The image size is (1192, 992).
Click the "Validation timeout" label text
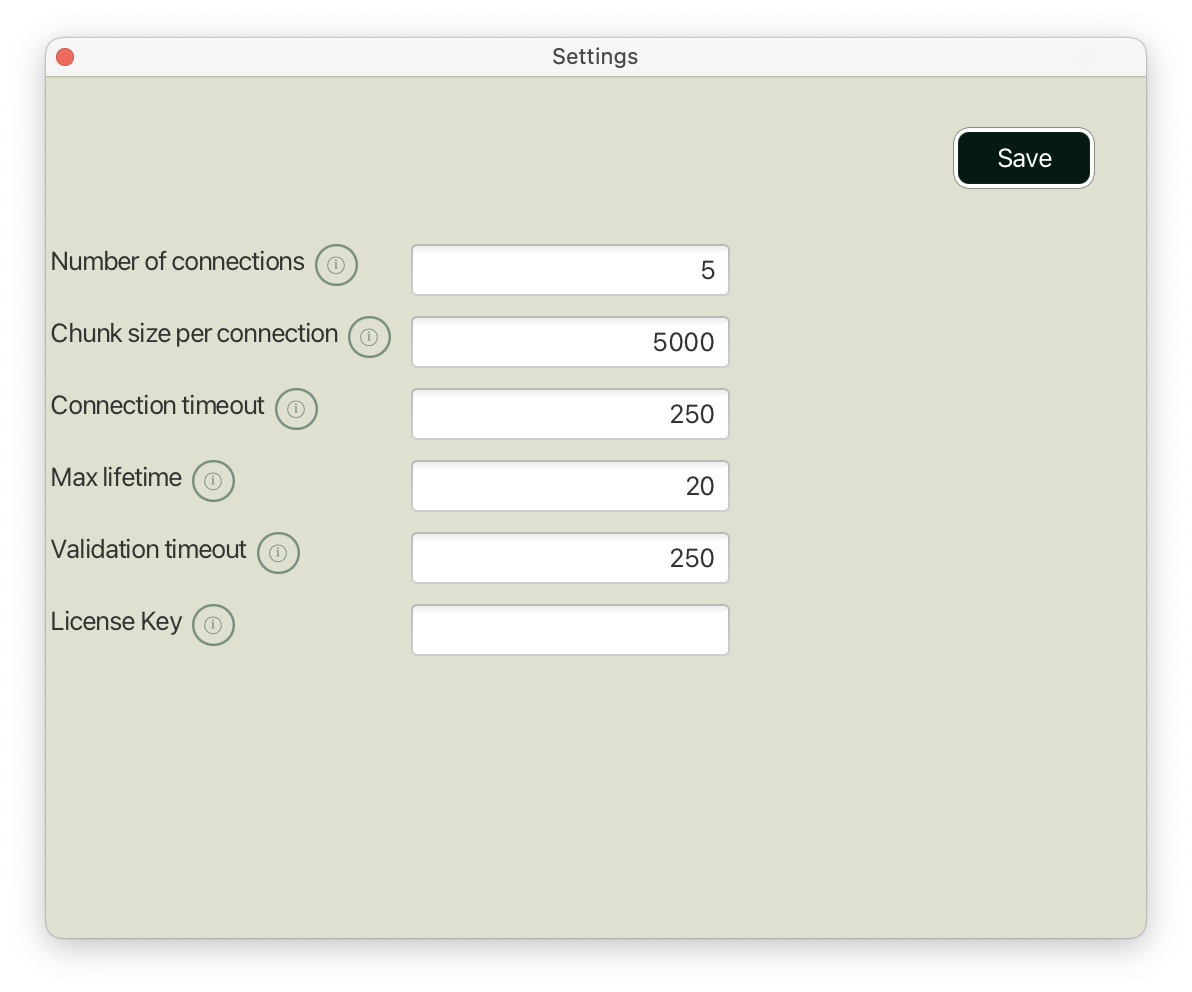pyautogui.click(x=148, y=550)
